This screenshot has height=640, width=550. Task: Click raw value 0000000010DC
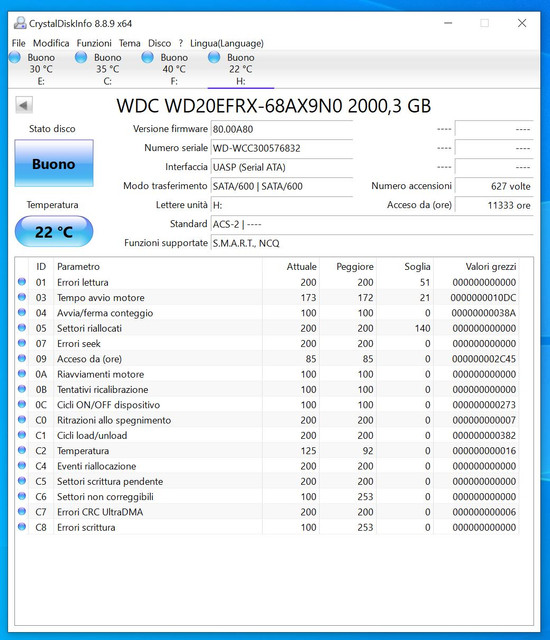(483, 298)
